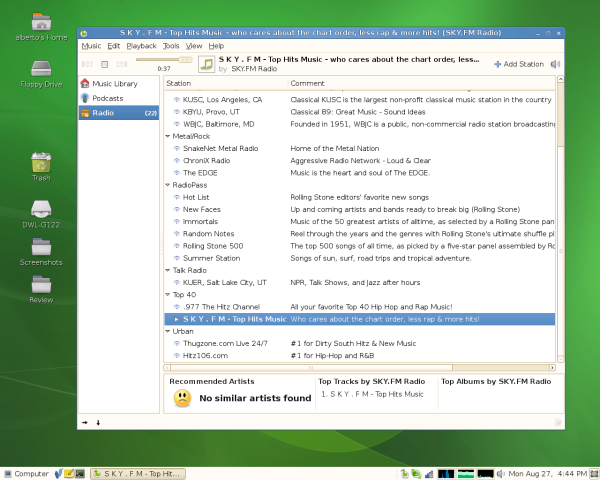Screen dimensions: 600x480
Task: Select Thugzone.com Live 24/7 station
Action: [360, 343]
